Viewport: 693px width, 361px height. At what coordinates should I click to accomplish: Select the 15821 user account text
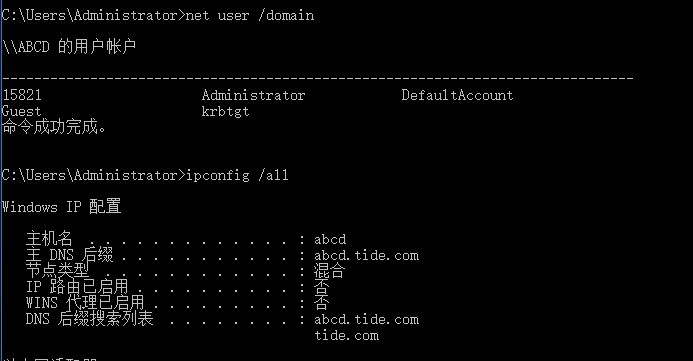(22, 95)
